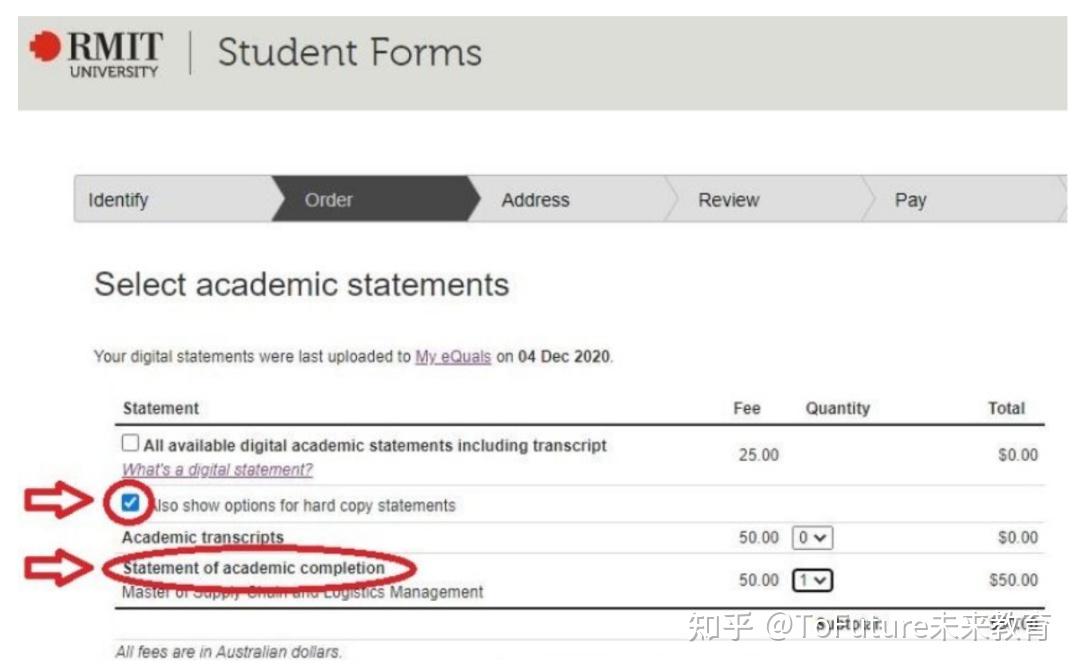Select the Identify step in the progress bar
The width and height of the screenshot is (1080, 671).
pos(118,200)
